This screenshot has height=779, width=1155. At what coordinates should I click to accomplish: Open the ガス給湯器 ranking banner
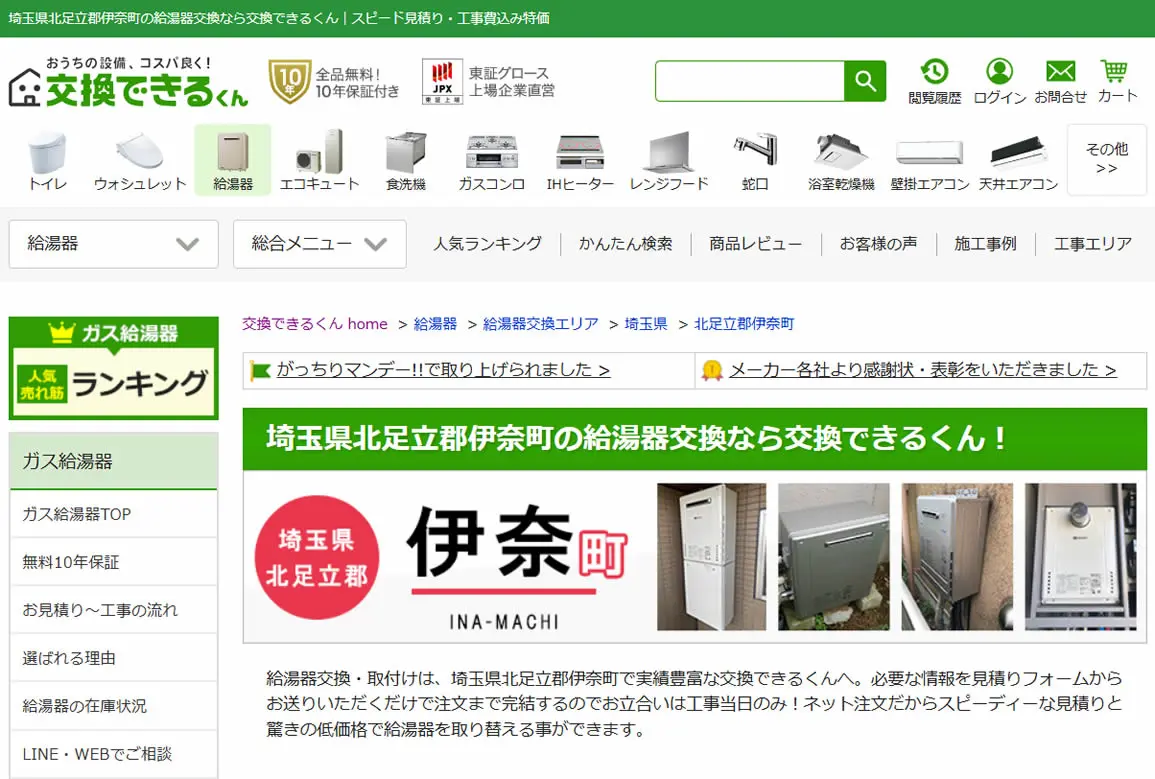113,368
